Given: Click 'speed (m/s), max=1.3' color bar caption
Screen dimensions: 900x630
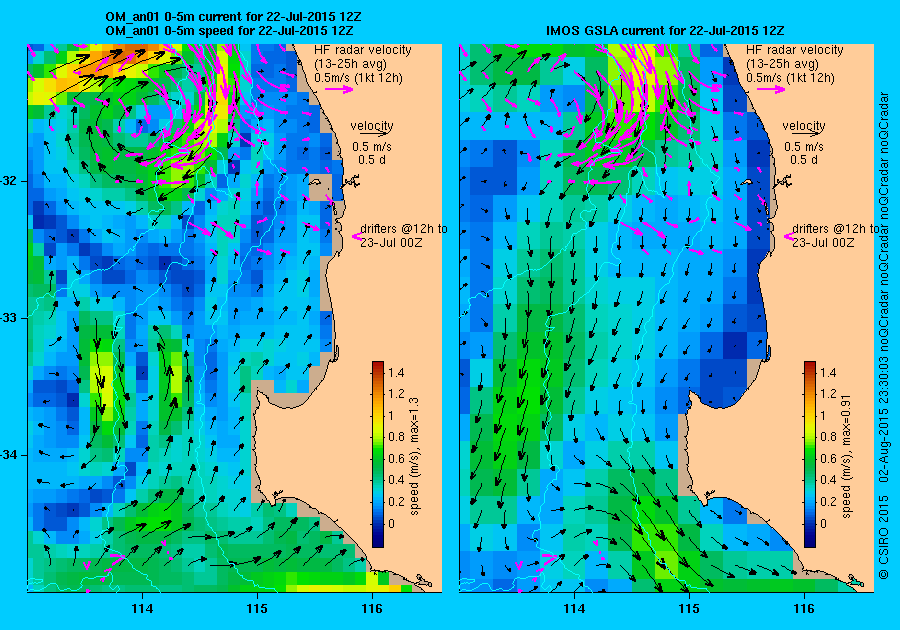Looking at the screenshot, I should (x=414, y=457).
